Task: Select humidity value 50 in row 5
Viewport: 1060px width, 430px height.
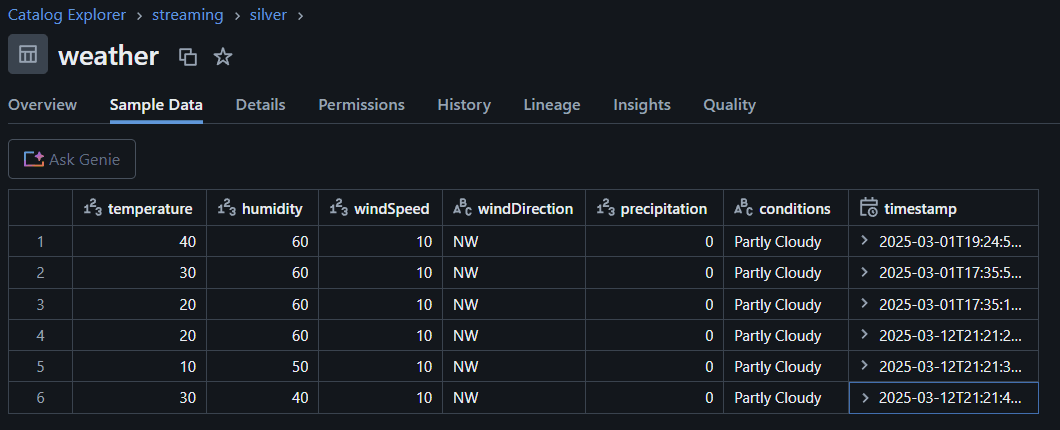Action: 262,366
